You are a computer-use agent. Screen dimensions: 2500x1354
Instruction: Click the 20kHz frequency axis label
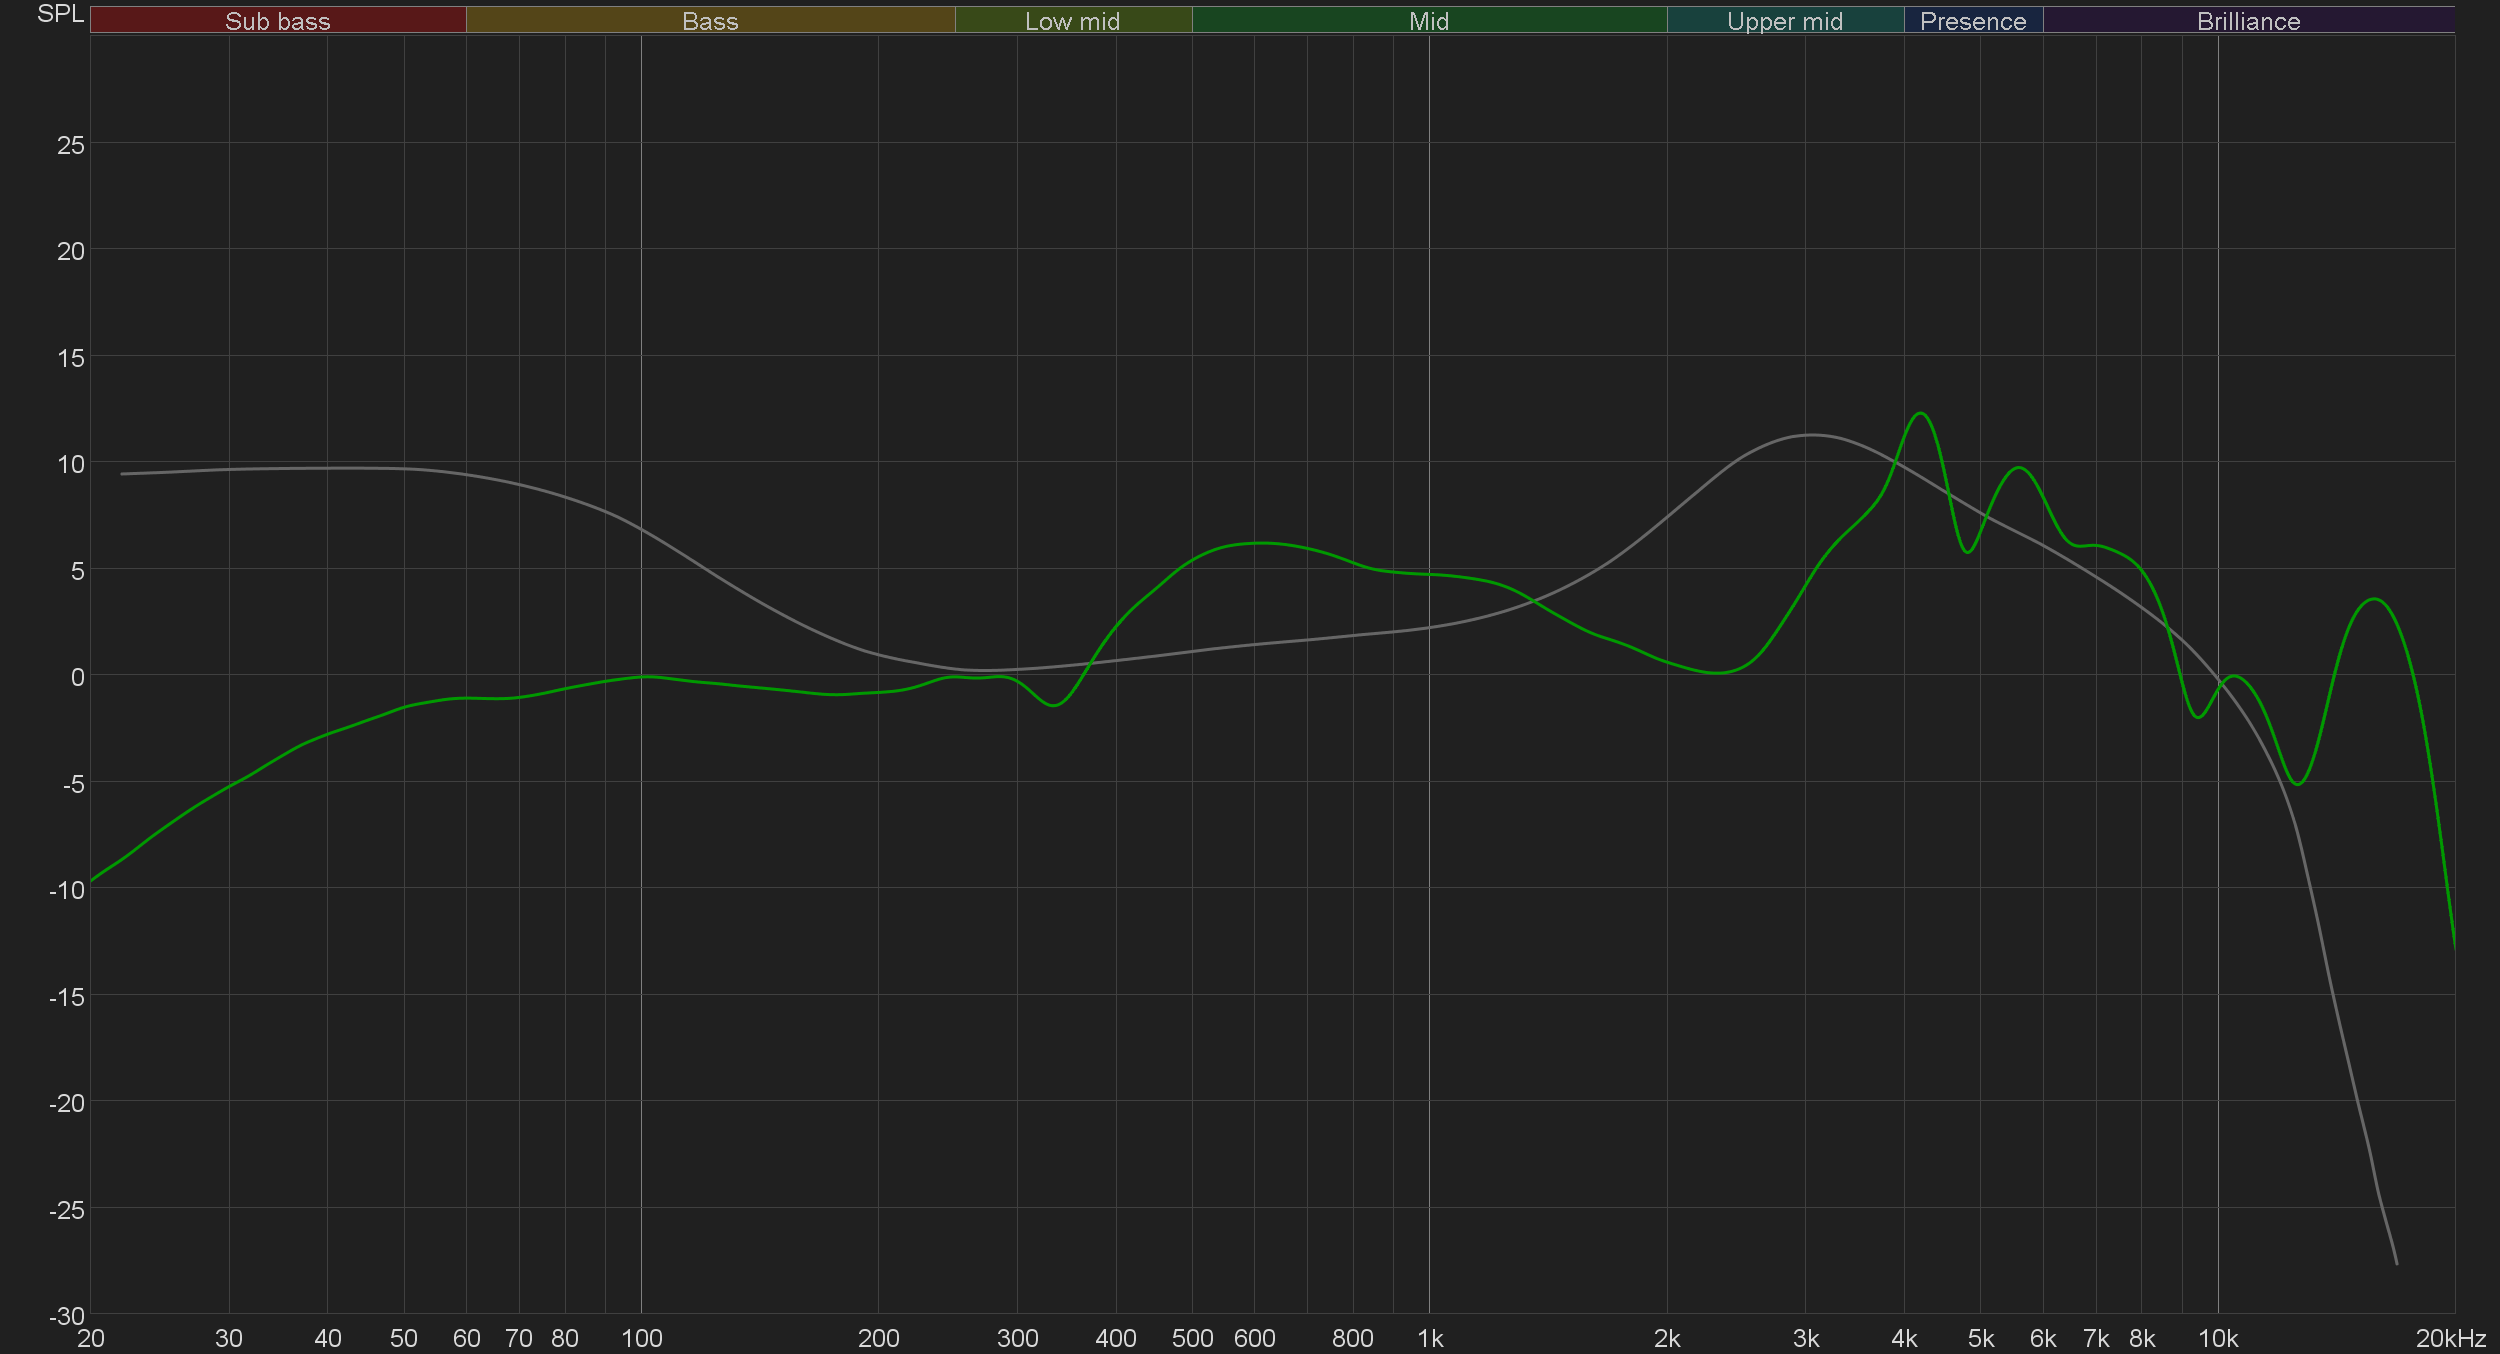2450,1338
